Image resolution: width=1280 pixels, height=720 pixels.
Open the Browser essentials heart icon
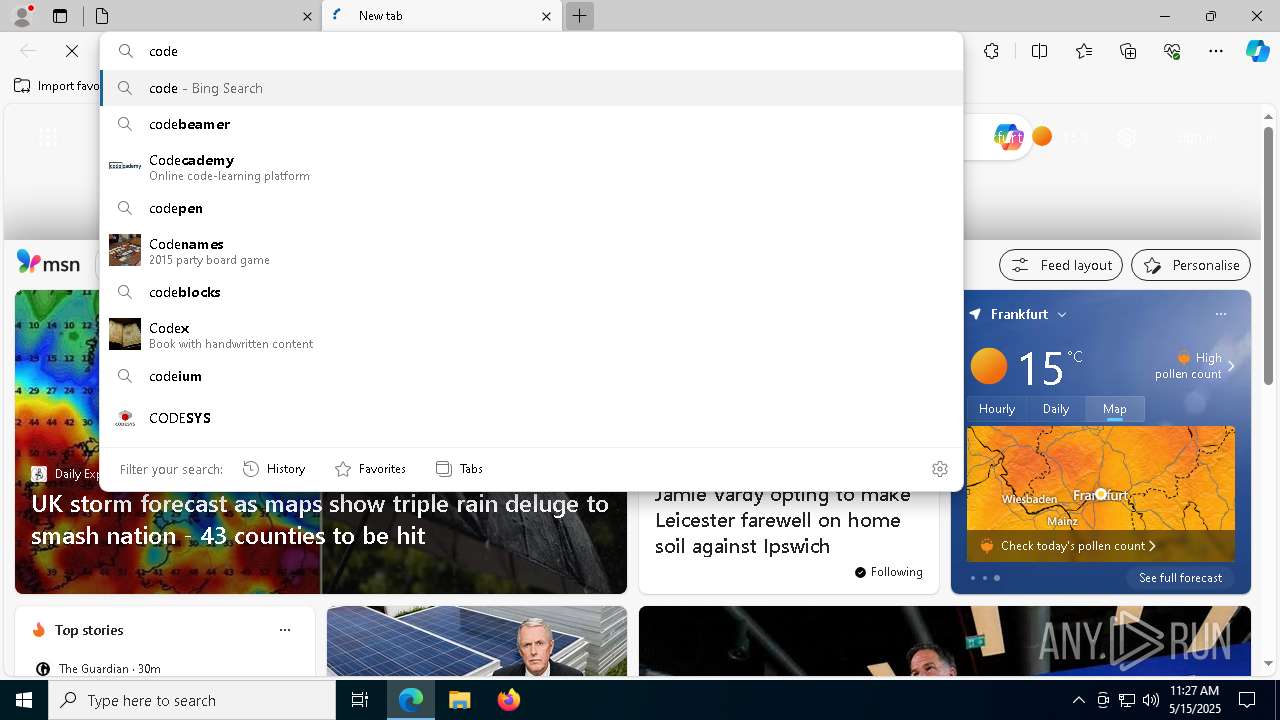(x=1172, y=51)
